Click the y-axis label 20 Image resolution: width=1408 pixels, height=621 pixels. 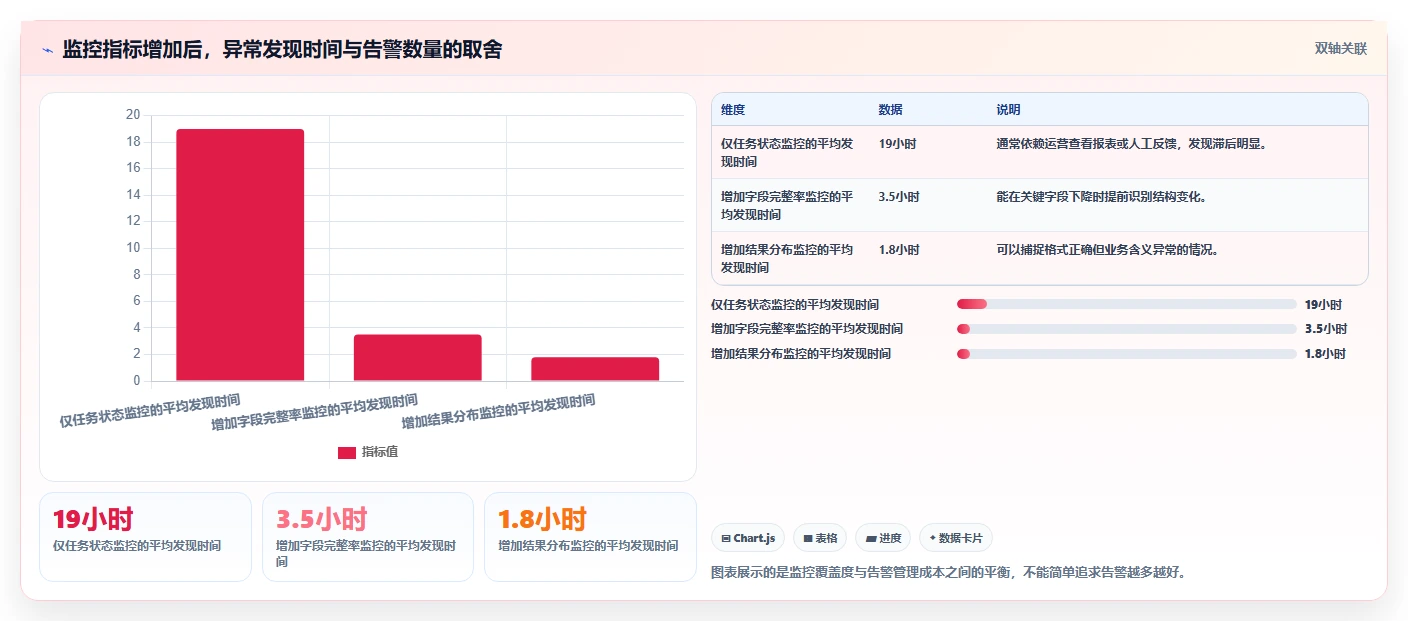[133, 115]
